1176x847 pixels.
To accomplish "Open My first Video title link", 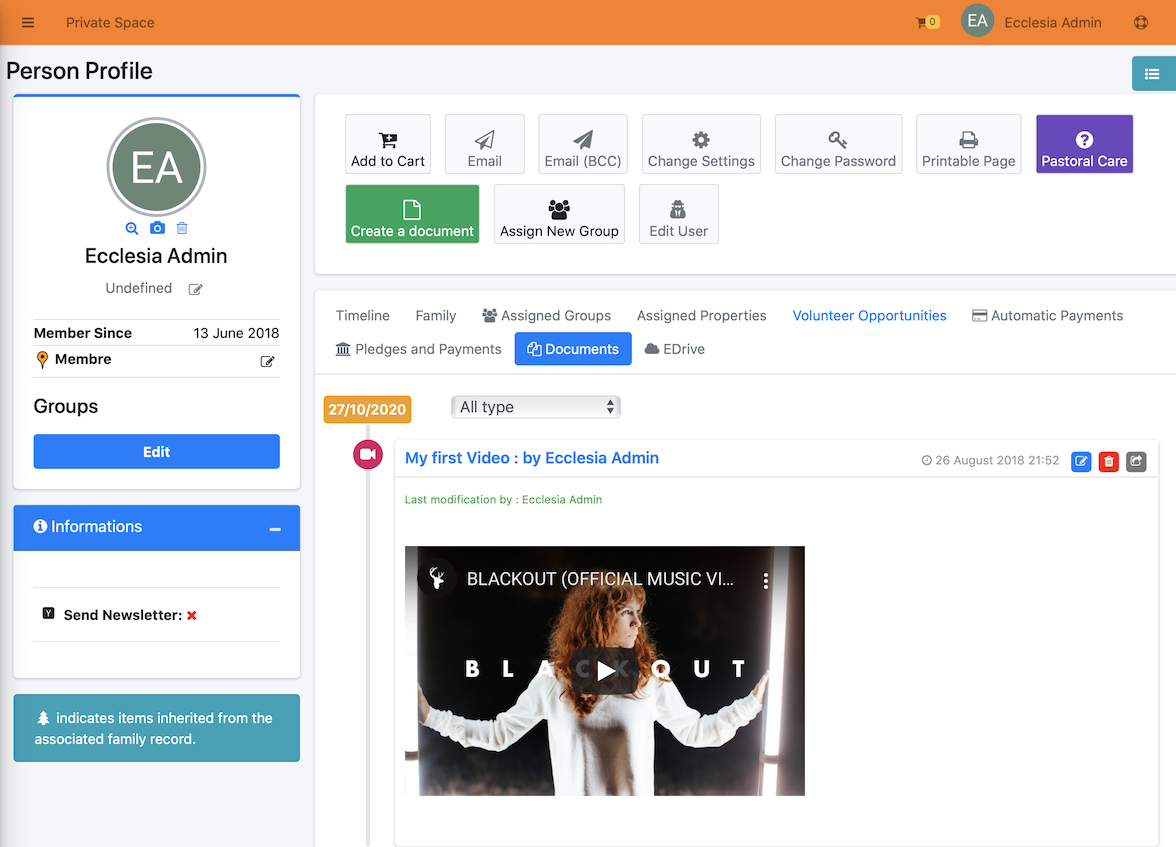I will 532,458.
